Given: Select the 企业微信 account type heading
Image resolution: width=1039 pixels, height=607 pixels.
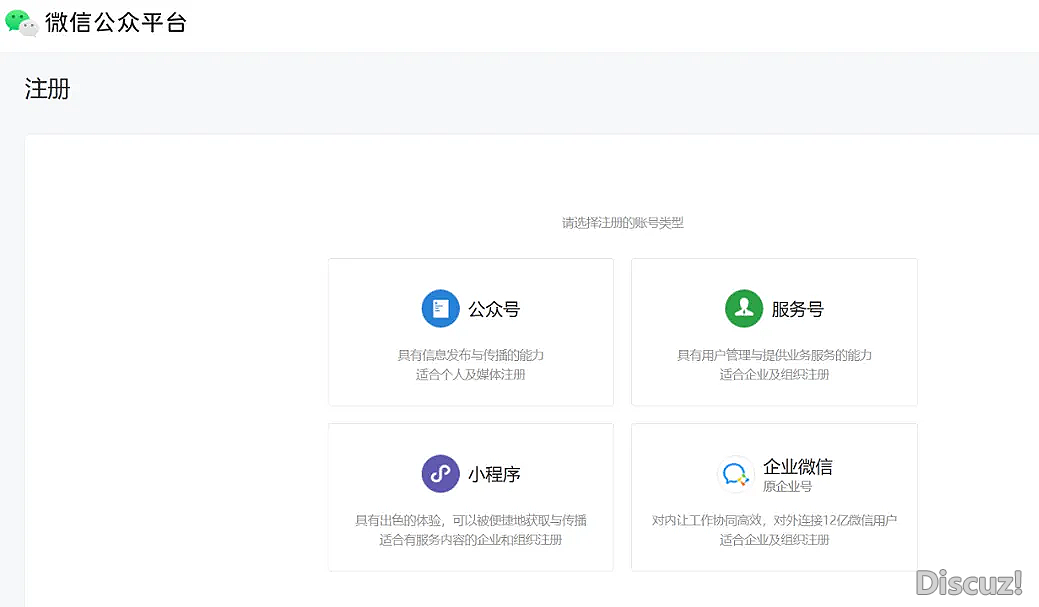Looking at the screenshot, I should point(798,467).
